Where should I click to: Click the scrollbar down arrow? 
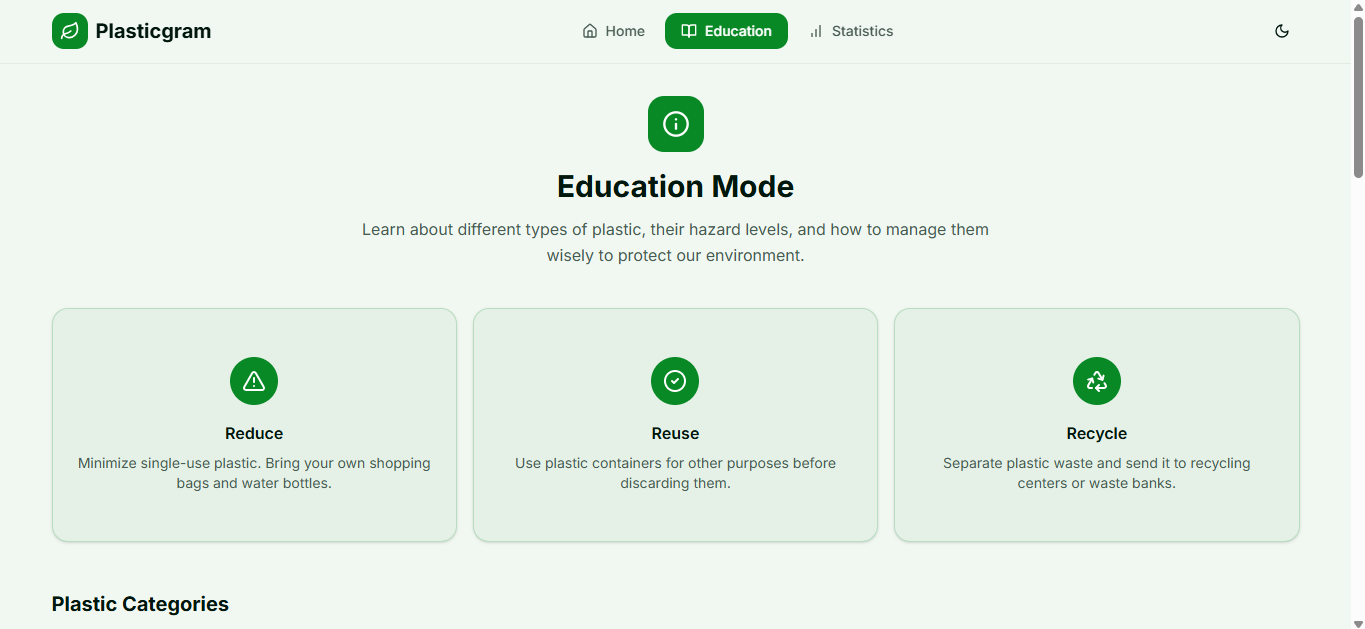click(x=1358, y=622)
